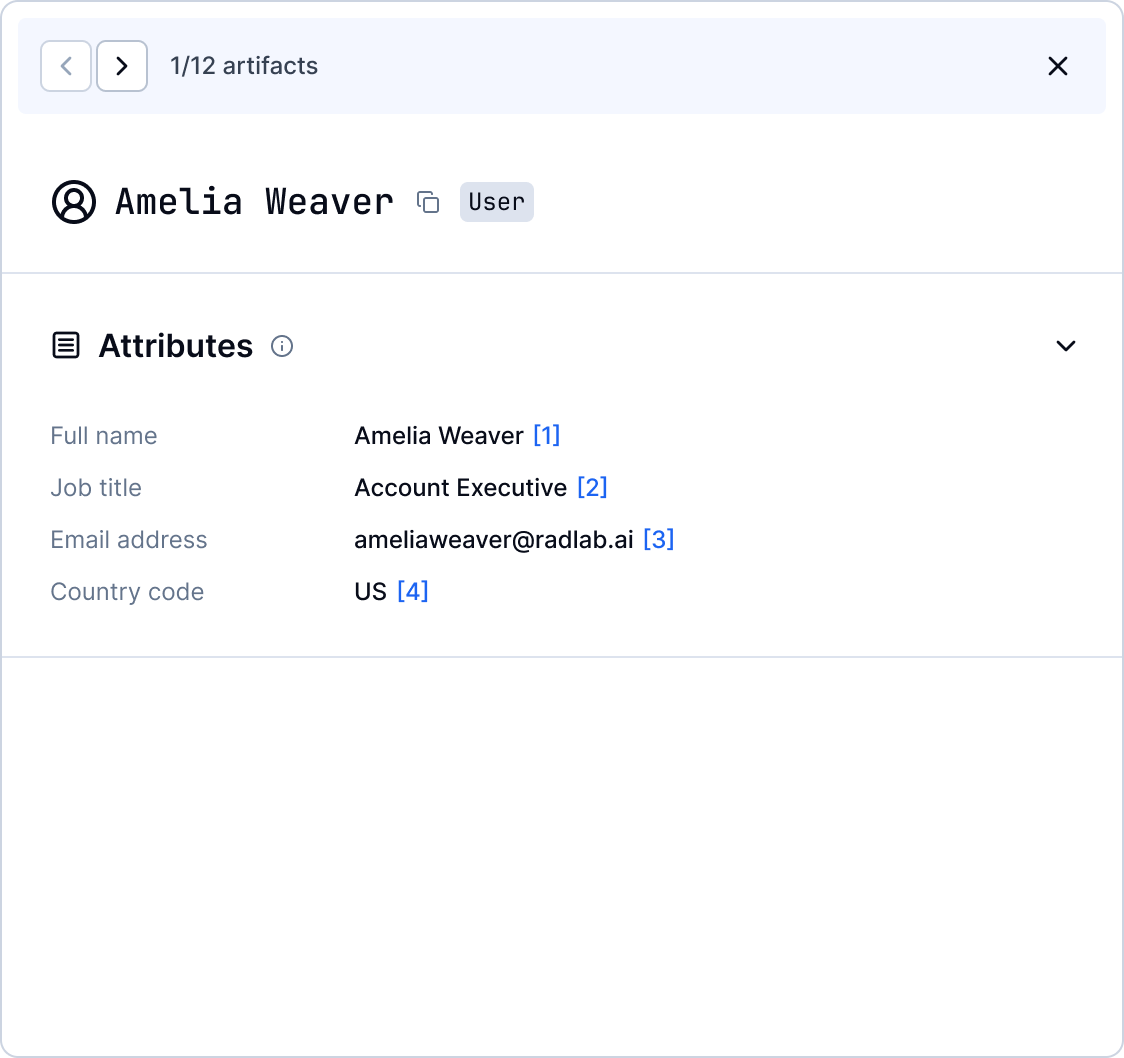Go to the previous artifact

coord(66,66)
